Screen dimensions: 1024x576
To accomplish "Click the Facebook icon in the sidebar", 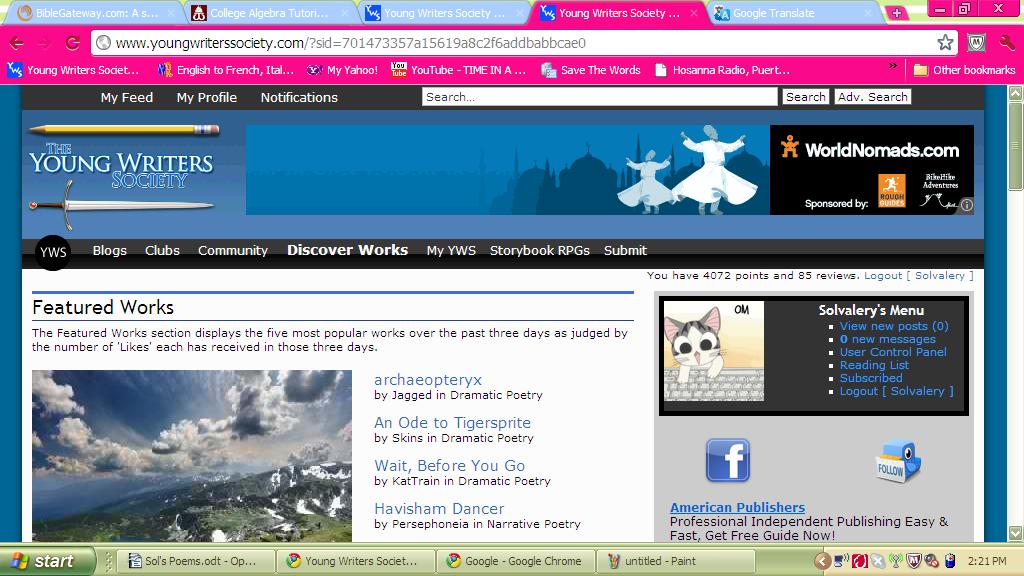I will click(x=728, y=460).
